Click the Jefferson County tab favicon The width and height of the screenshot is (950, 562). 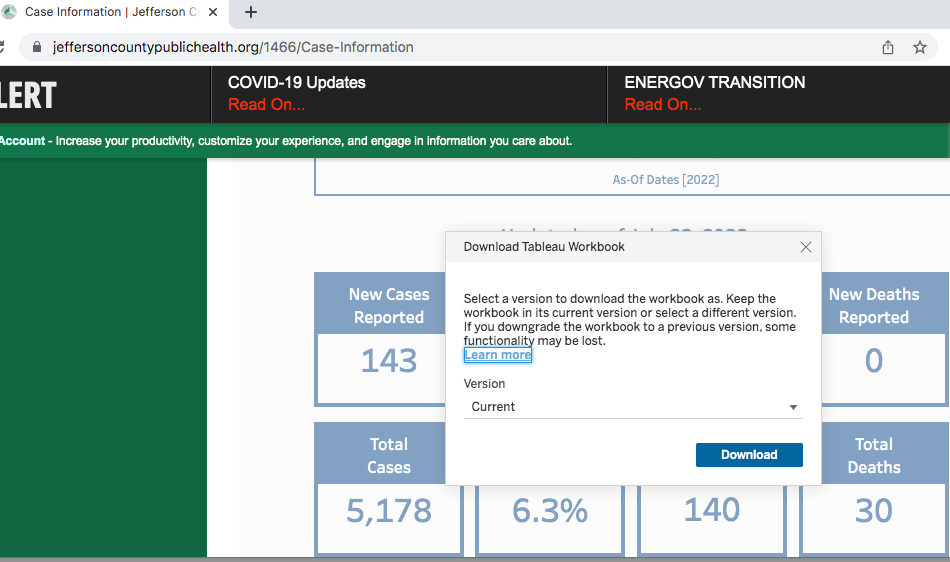click(x=10, y=12)
